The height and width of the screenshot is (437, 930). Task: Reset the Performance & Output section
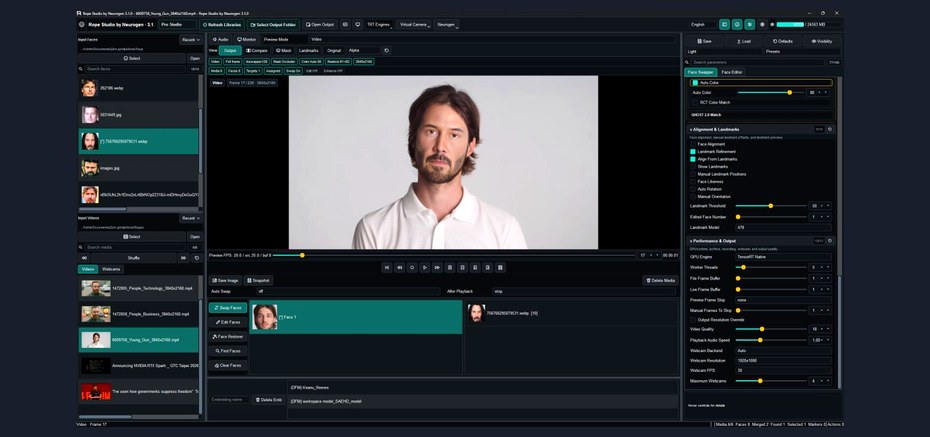[x=830, y=241]
